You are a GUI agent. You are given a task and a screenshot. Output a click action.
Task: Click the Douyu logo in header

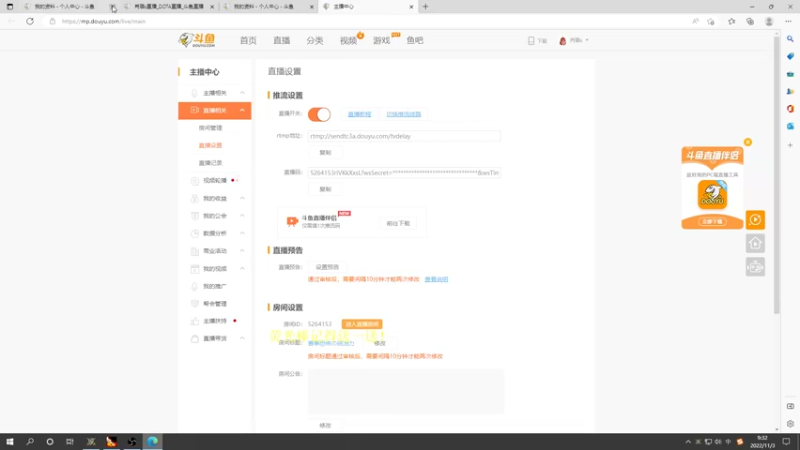point(197,40)
